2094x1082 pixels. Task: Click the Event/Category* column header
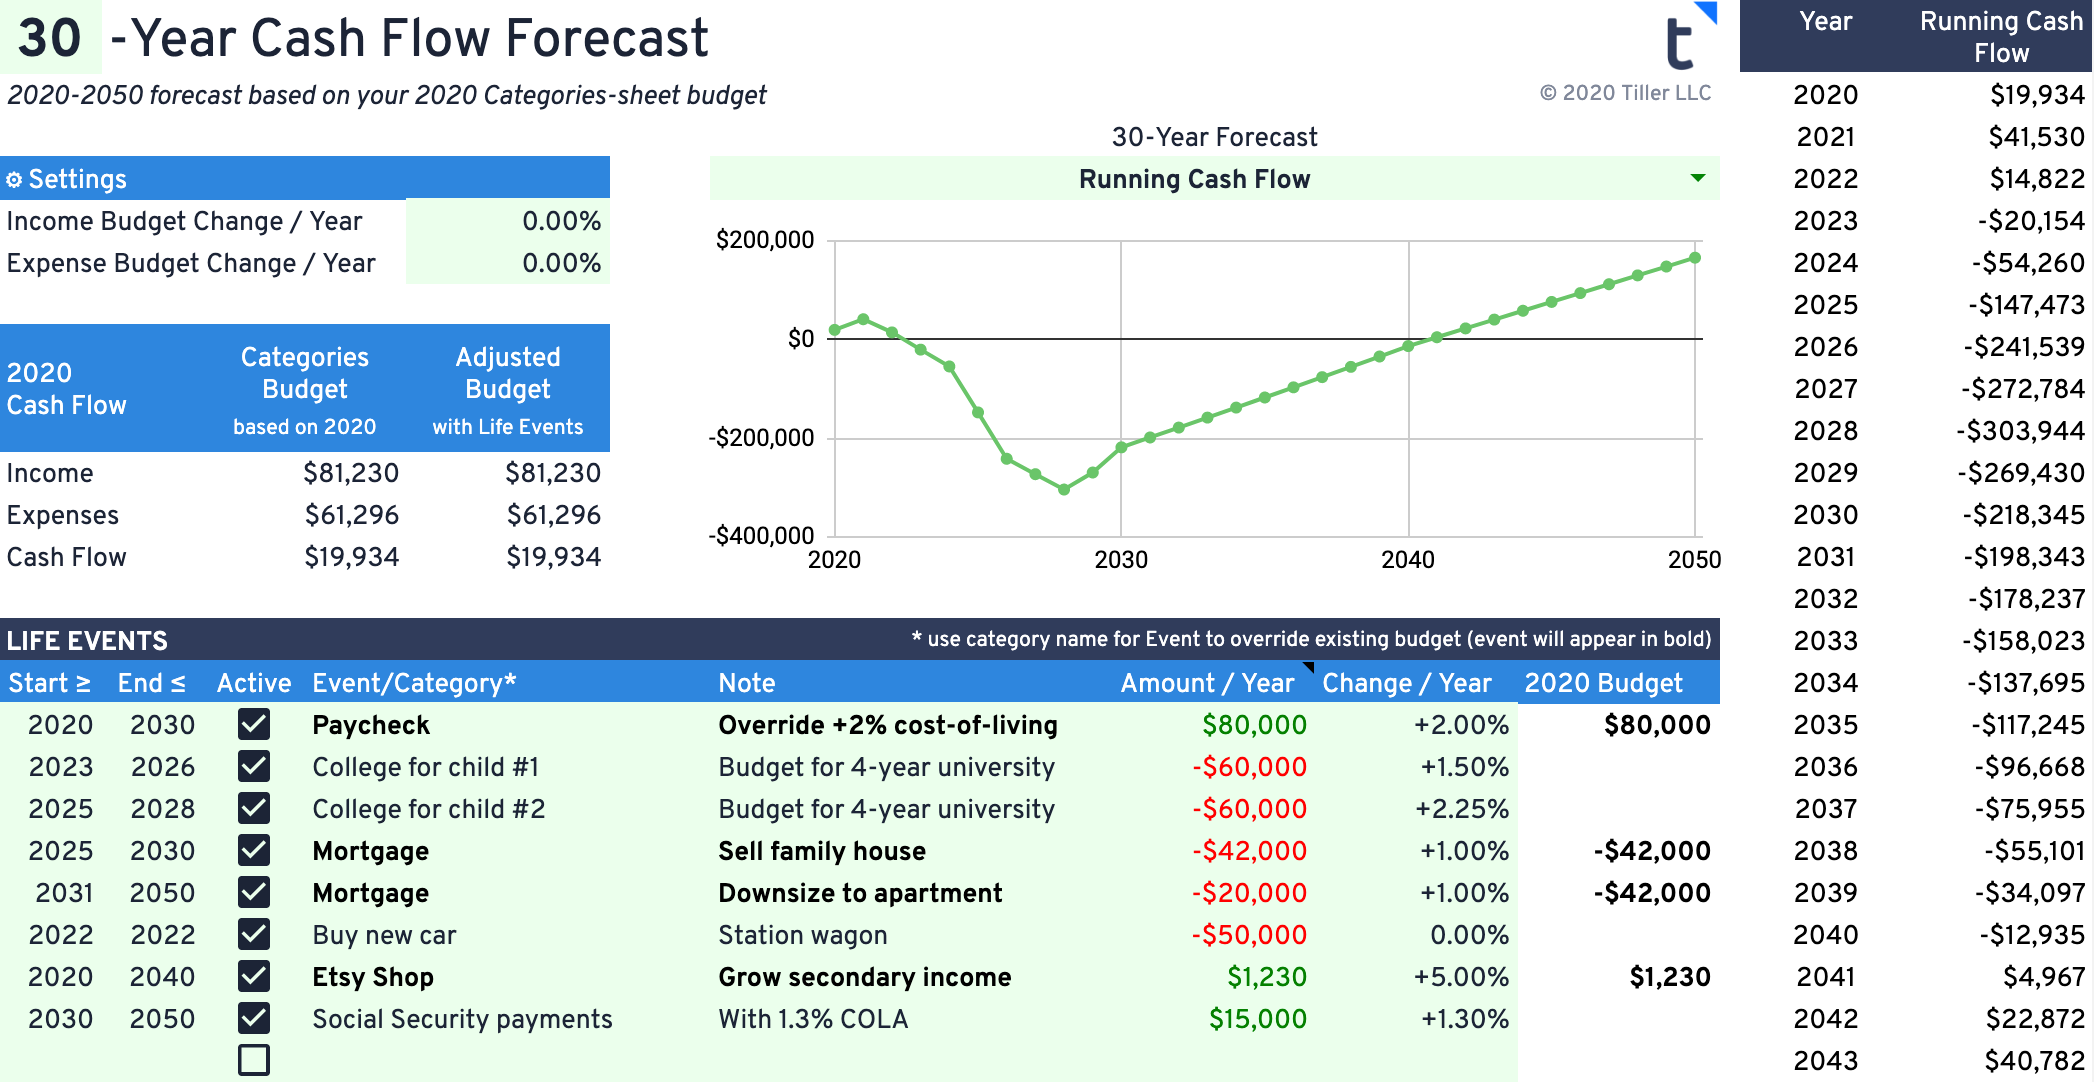point(414,683)
